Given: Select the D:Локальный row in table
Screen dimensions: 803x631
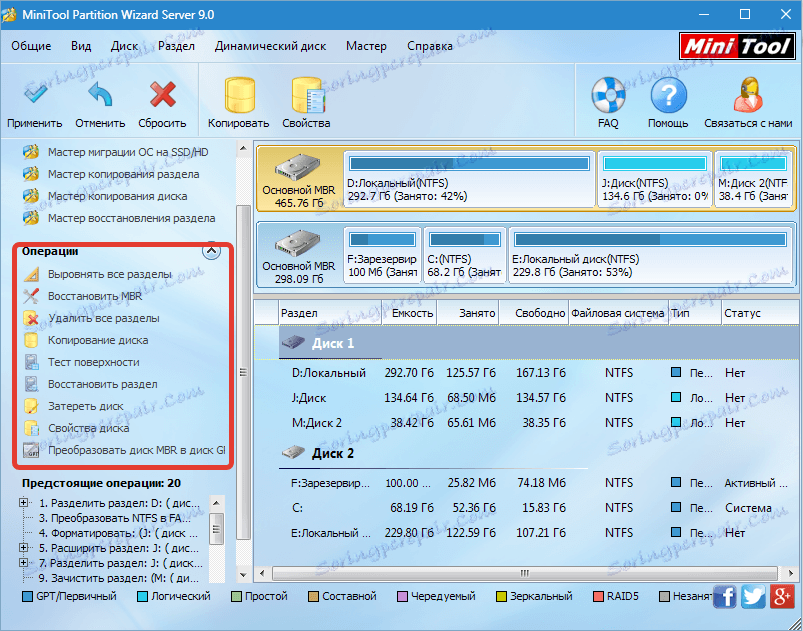Looking at the screenshot, I should (526, 373).
